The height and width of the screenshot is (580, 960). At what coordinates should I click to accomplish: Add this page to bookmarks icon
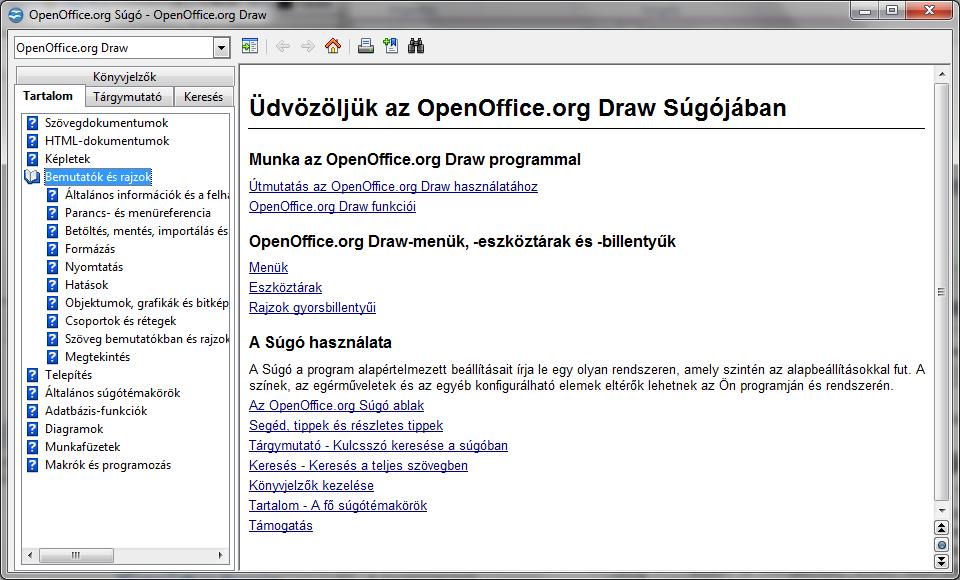pyautogui.click(x=391, y=46)
